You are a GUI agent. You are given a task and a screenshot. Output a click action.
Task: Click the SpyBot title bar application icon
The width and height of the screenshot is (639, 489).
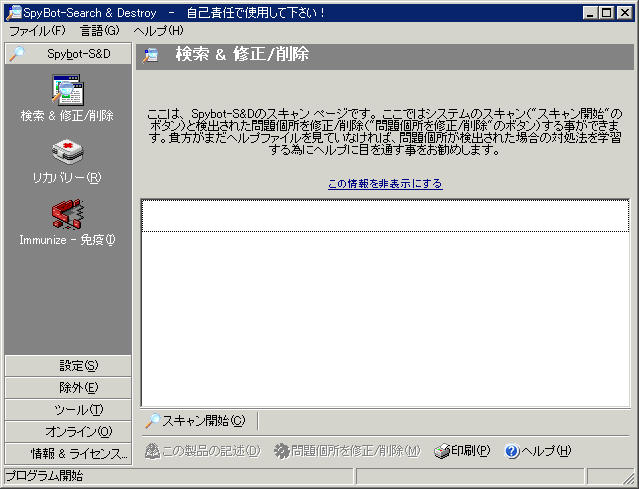14,13
